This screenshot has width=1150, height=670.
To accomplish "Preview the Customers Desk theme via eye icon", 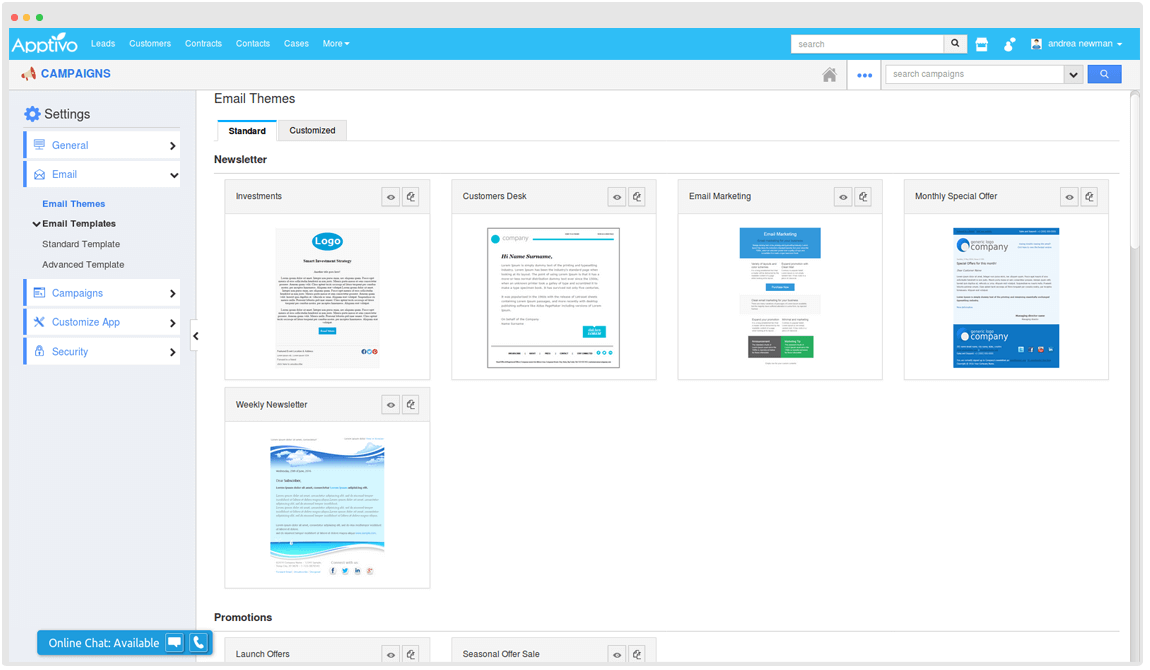I will pos(617,197).
